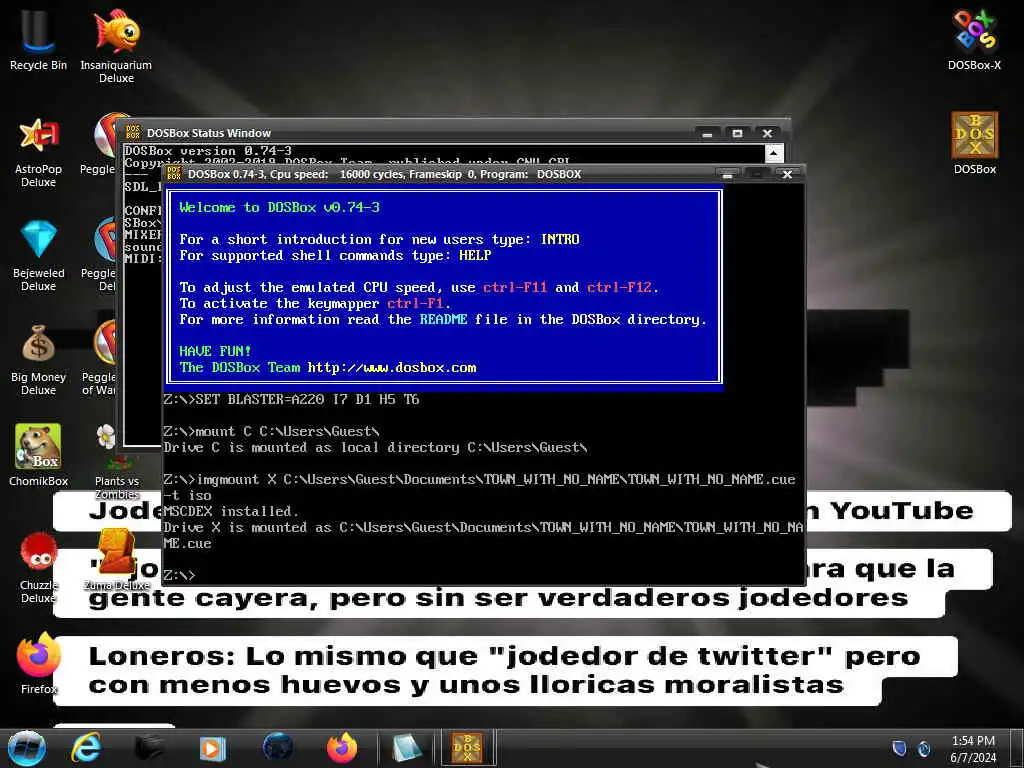Open the clock showing 1:54 PM
The height and width of the screenshot is (768, 1024).
(x=973, y=749)
